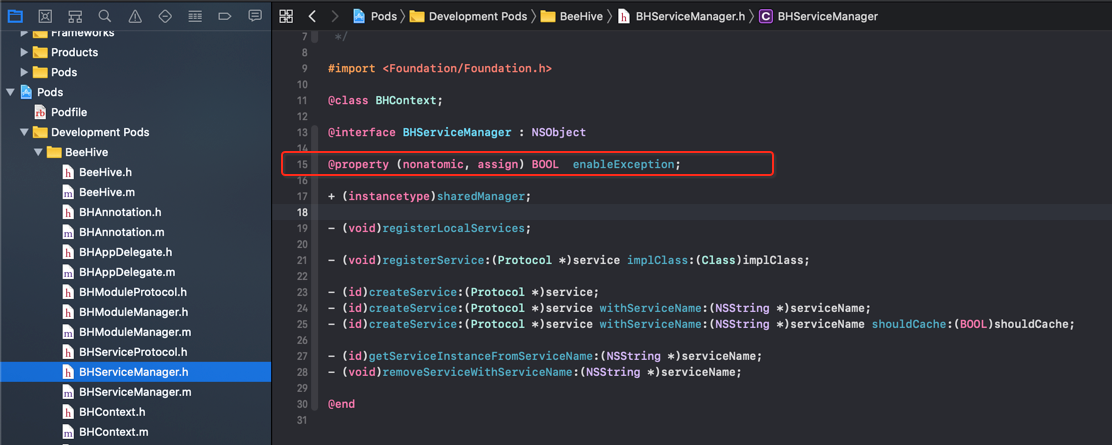Show the Test navigator diamond icon
This screenshot has height=445, width=1112.
pyautogui.click(x=165, y=16)
